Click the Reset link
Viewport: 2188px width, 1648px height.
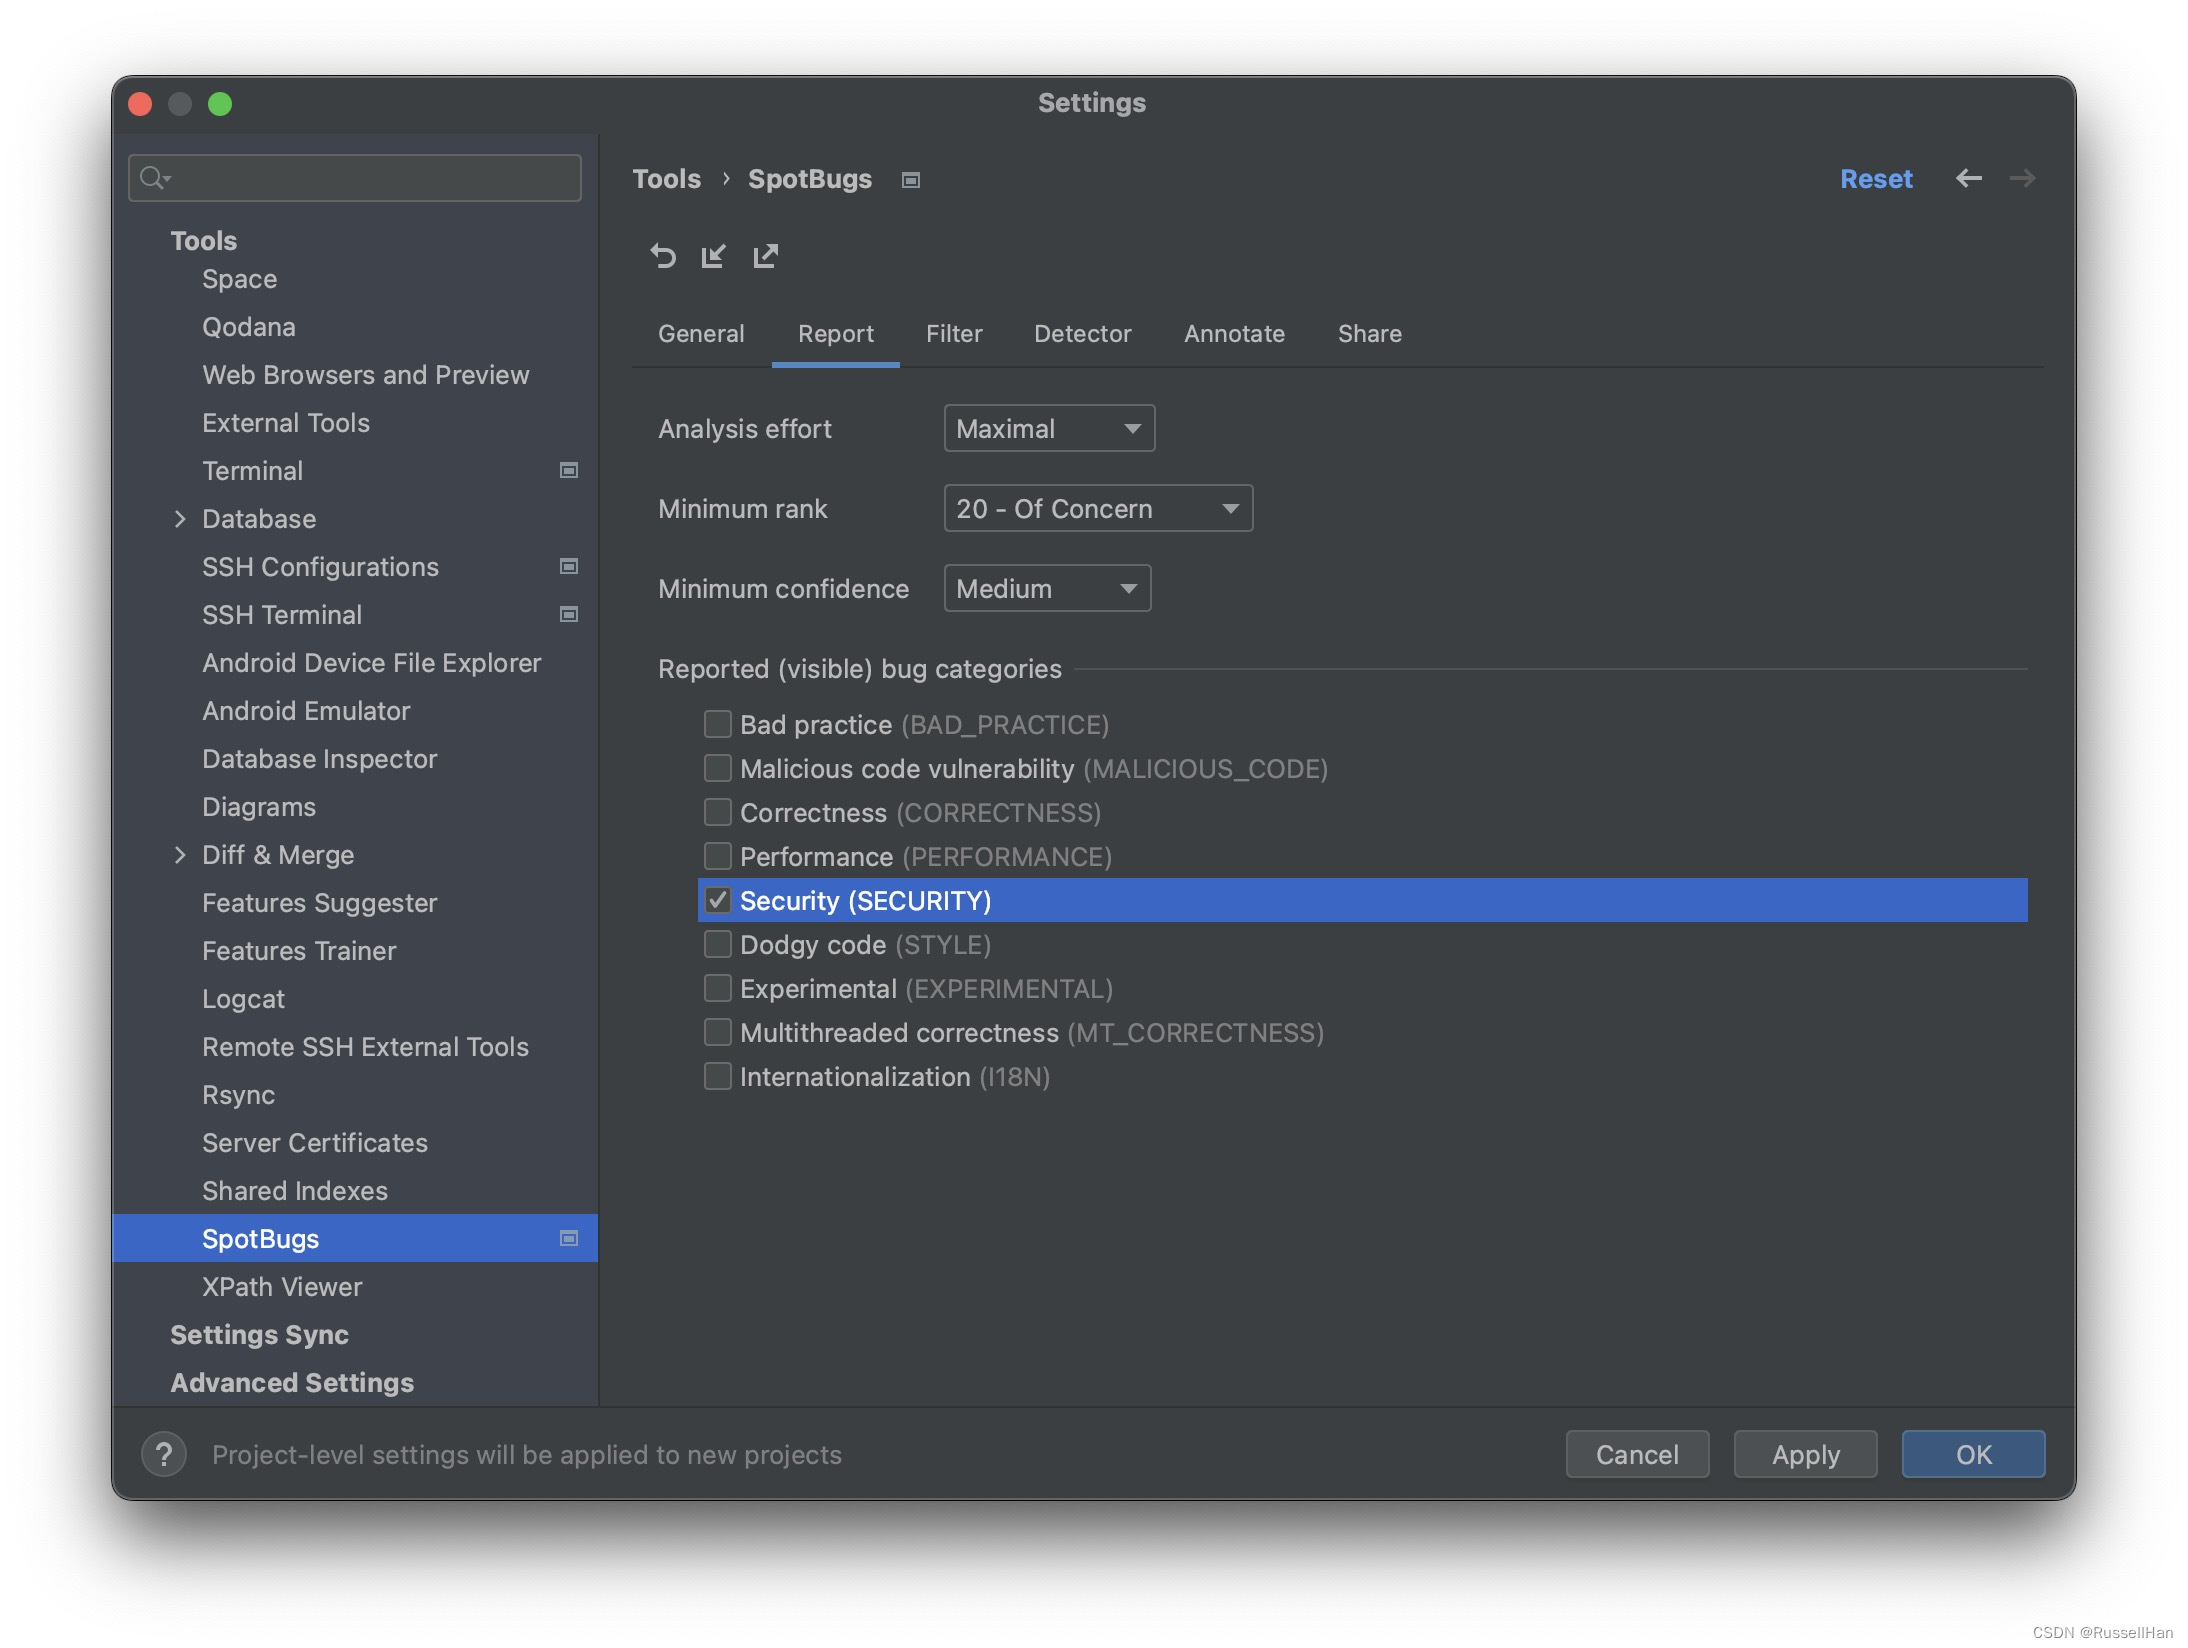click(1876, 179)
